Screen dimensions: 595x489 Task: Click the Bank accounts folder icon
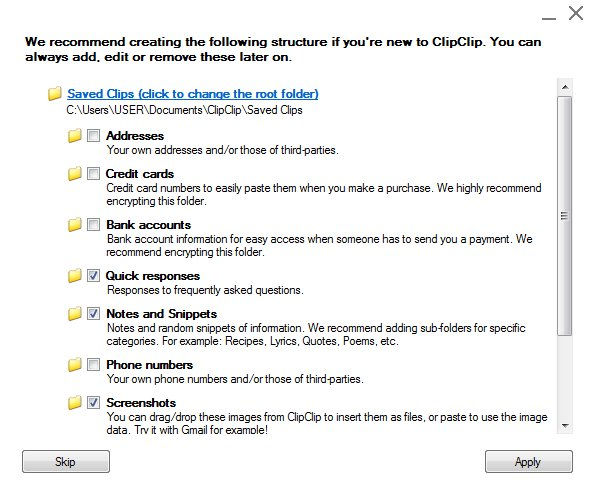(75, 225)
